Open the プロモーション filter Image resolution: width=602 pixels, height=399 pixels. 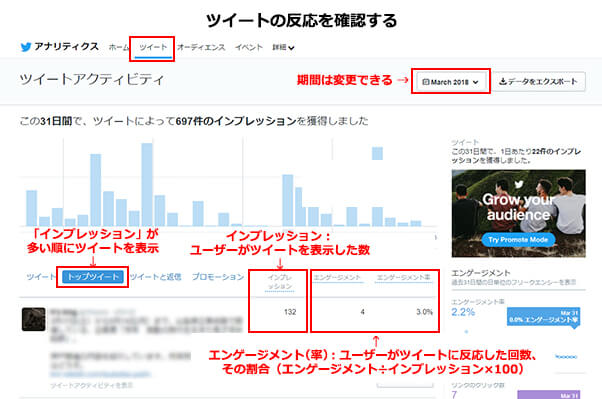218,276
